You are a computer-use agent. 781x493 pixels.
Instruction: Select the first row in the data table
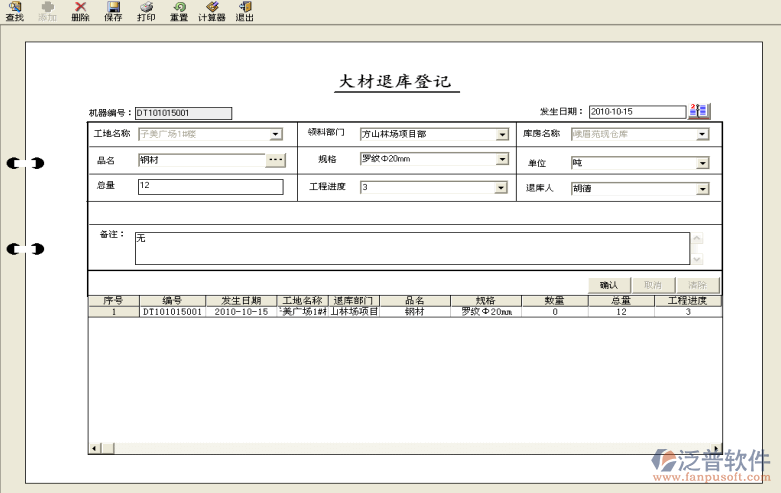pyautogui.click(x=400, y=312)
